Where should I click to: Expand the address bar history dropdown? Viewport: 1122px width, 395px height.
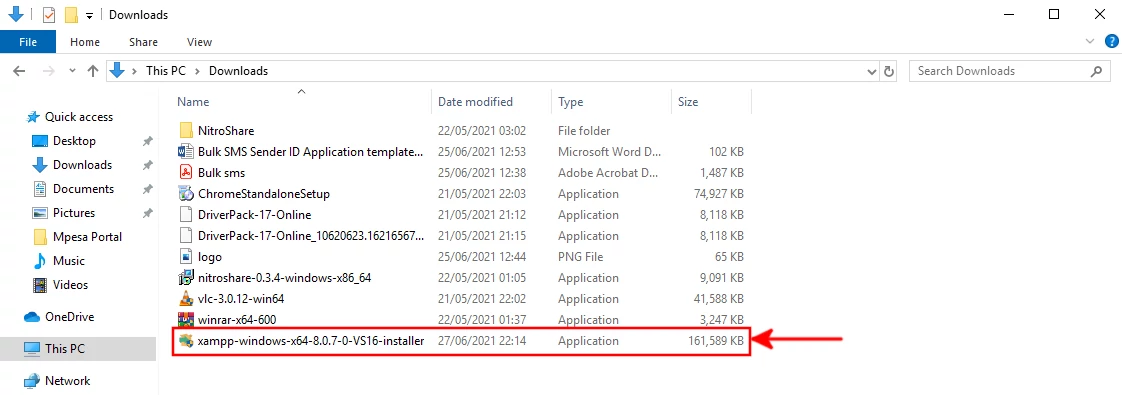pos(872,71)
